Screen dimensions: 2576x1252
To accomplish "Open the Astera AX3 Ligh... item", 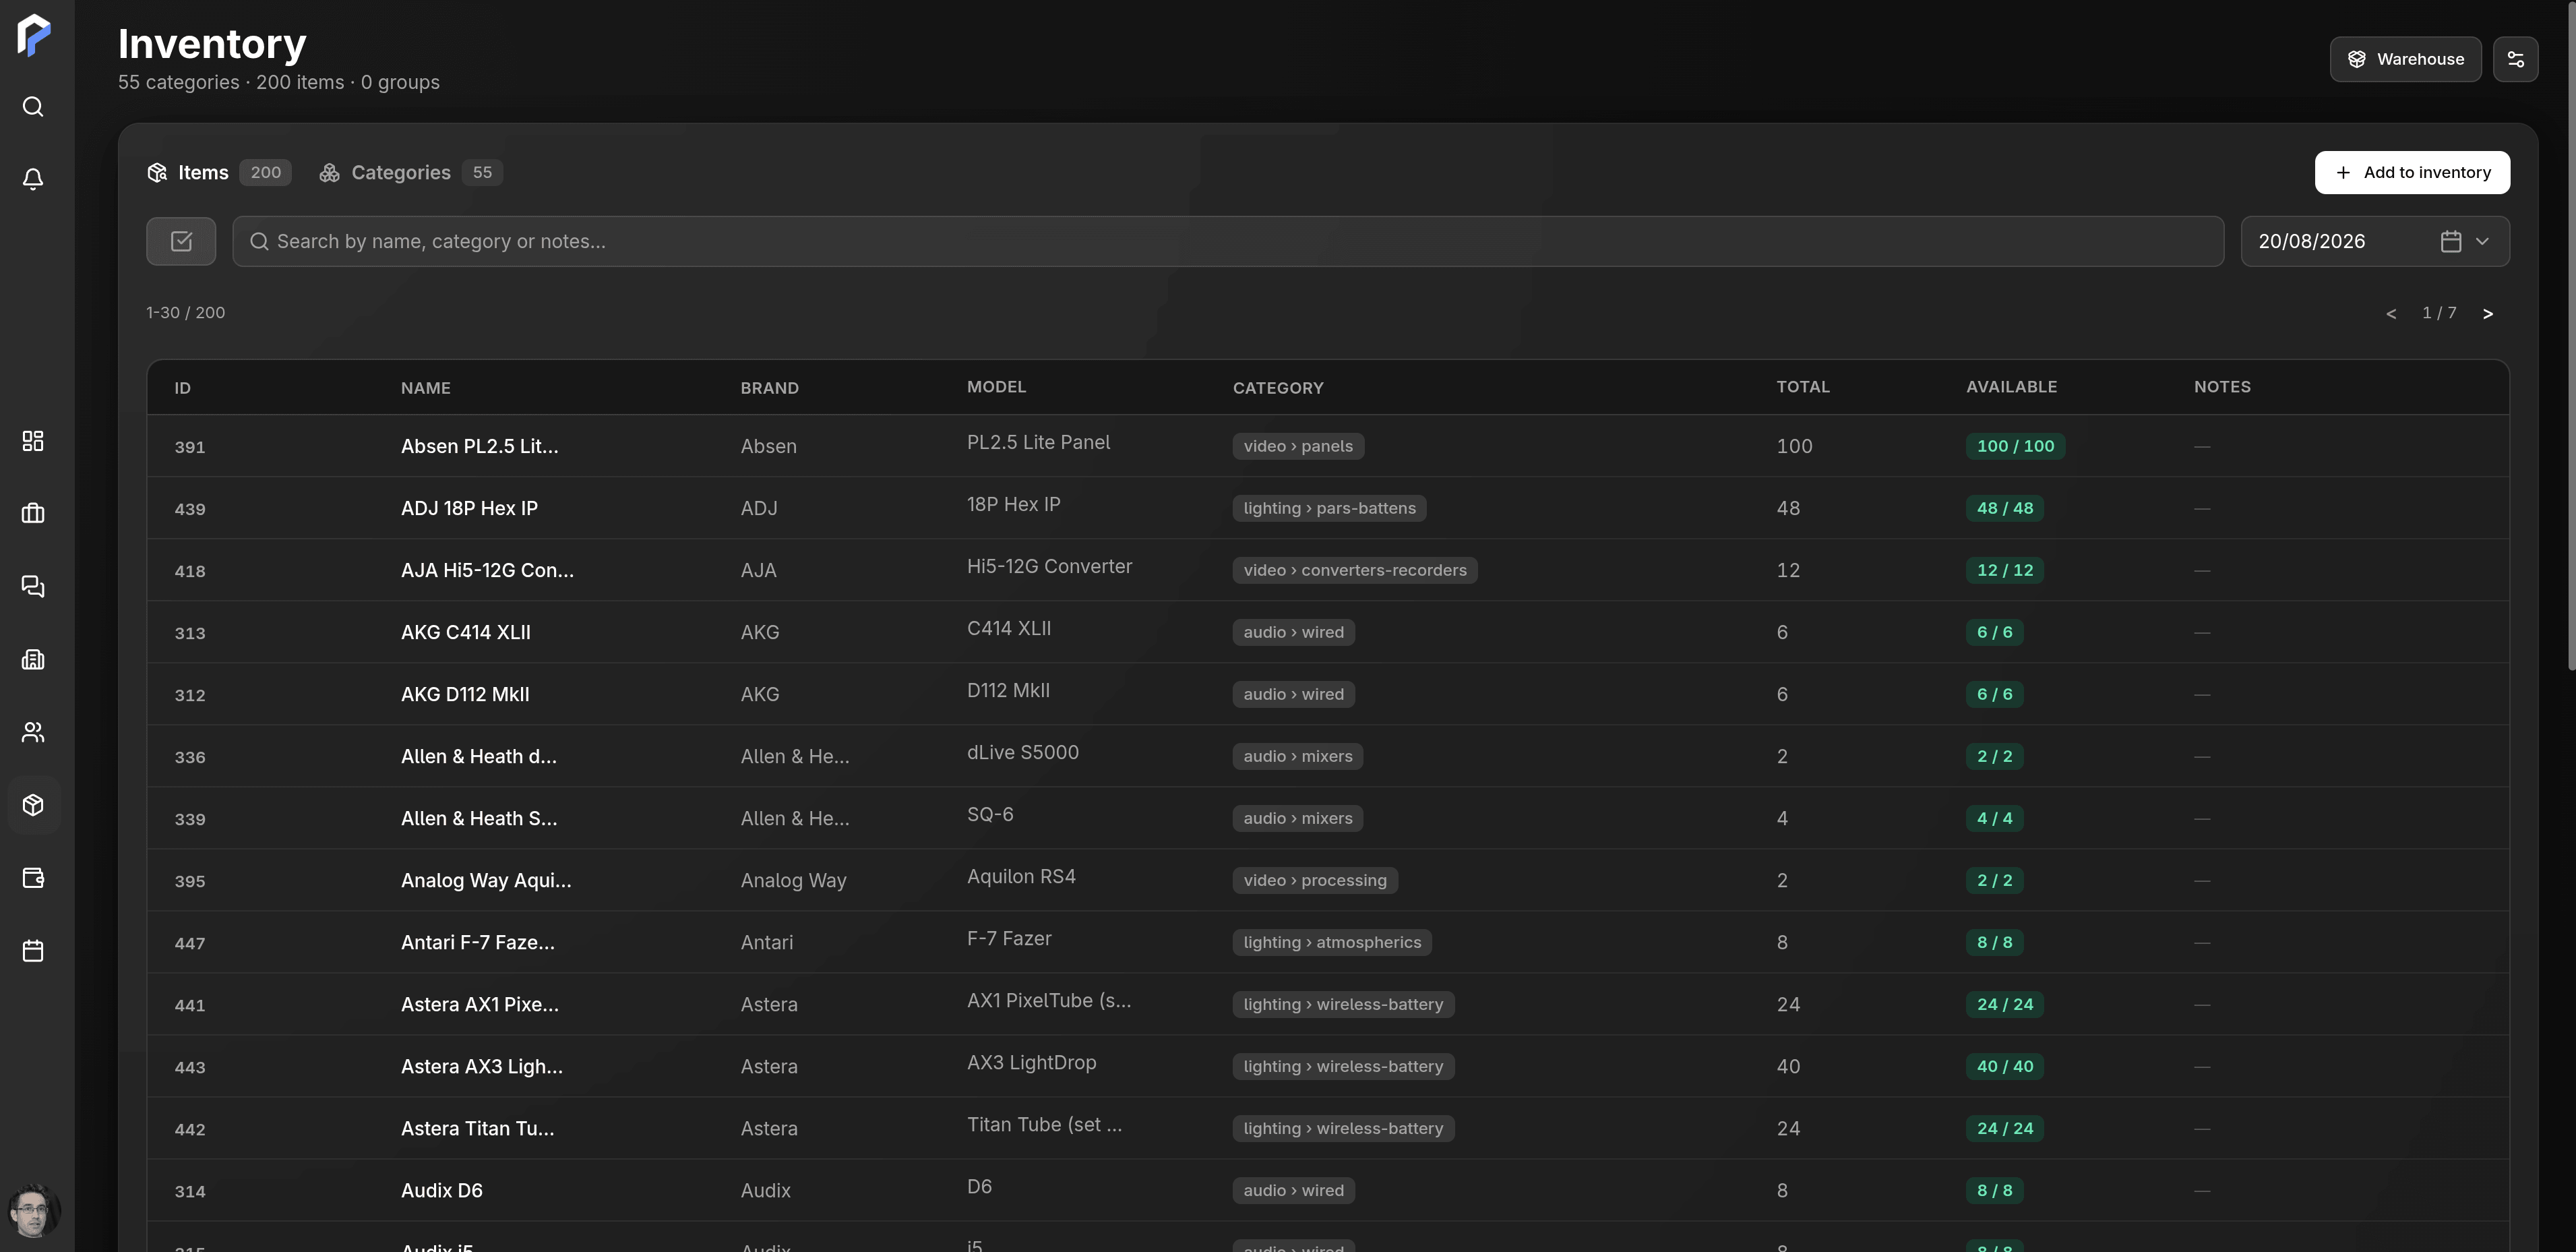I will [482, 1066].
